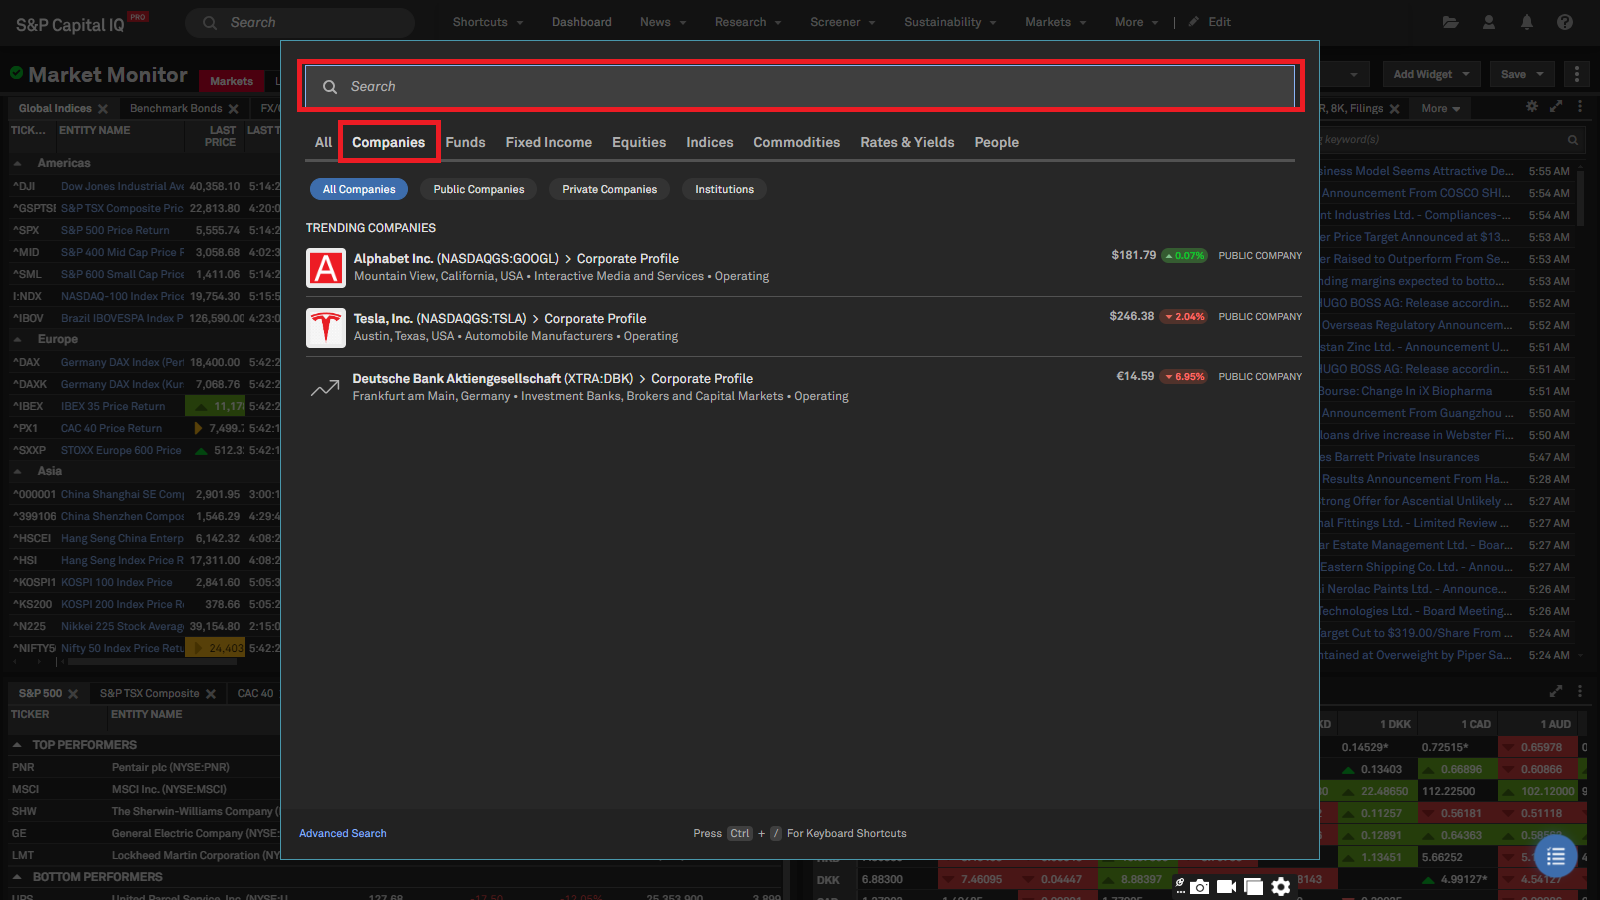The image size is (1600, 900).
Task: Expand the Screener menu dropdown
Action: (842, 22)
